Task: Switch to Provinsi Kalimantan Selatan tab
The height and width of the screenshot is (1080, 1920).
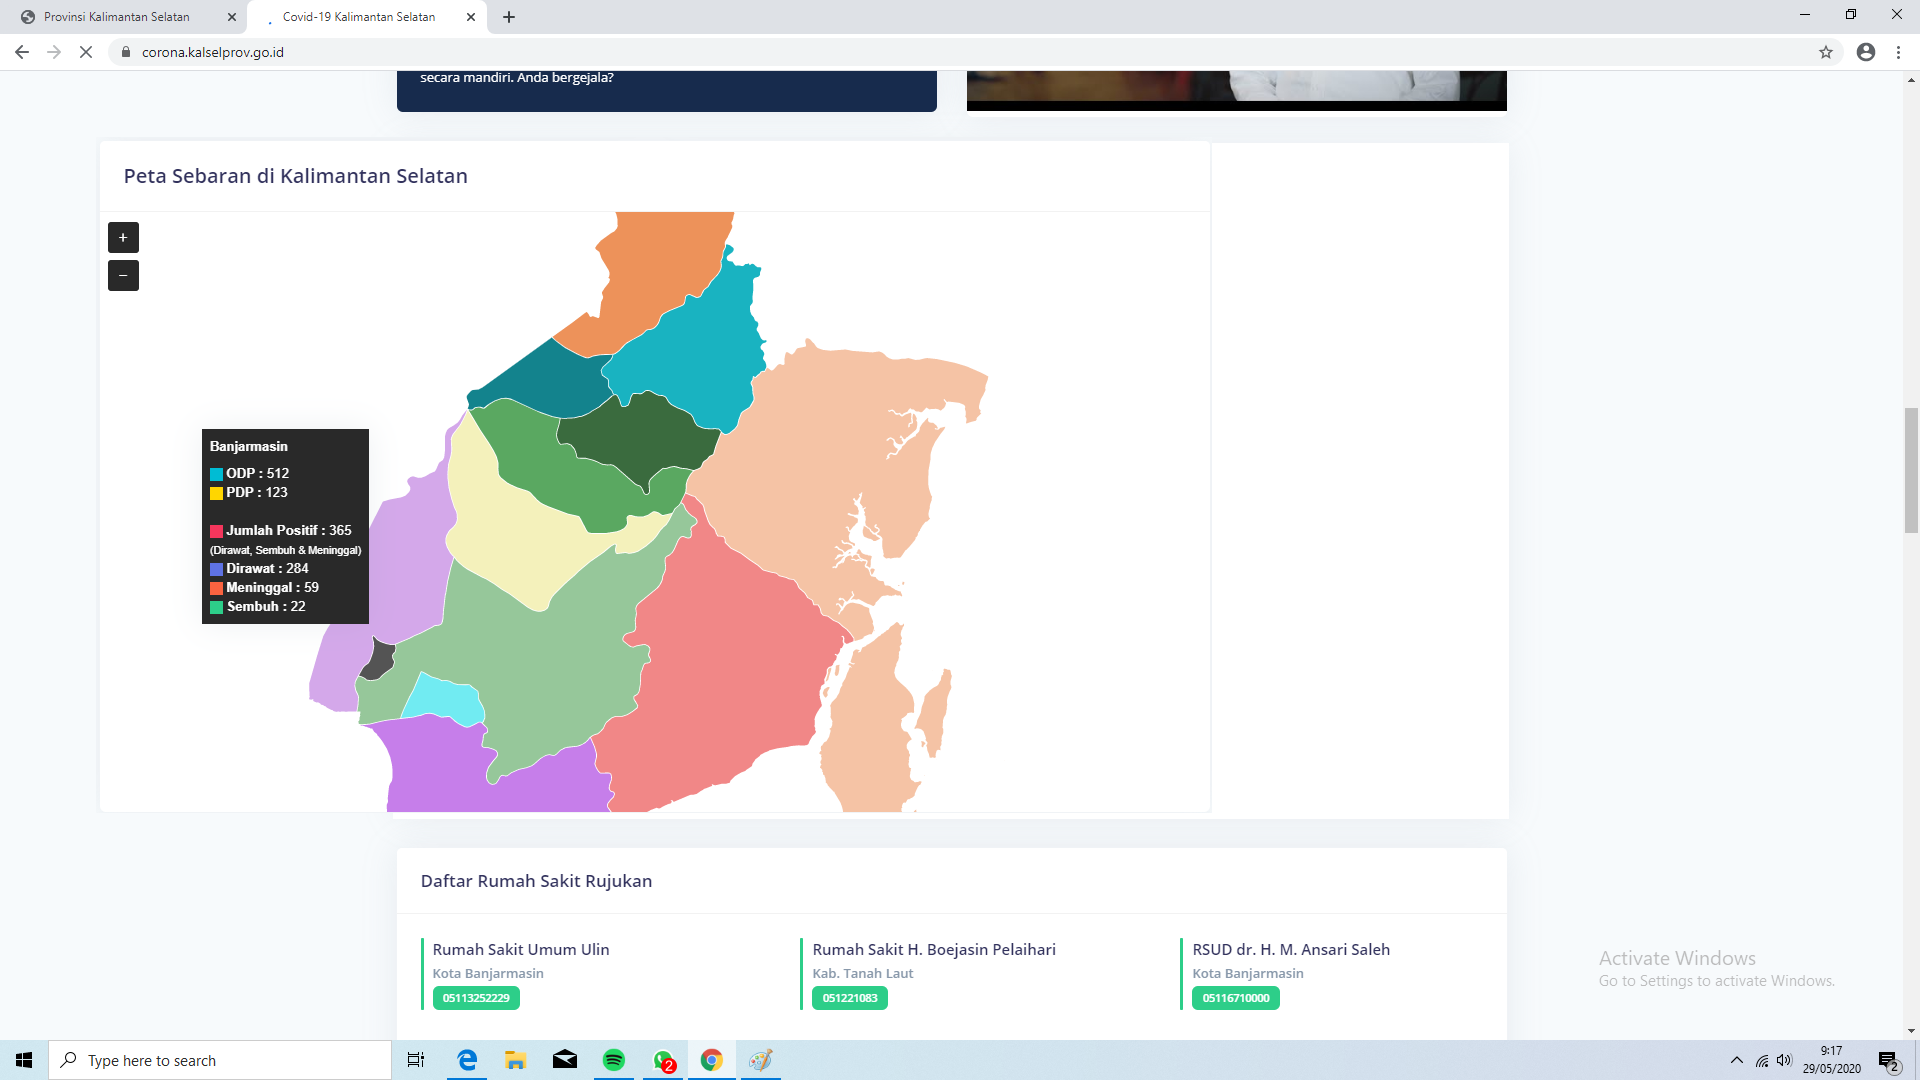Action: (x=117, y=17)
